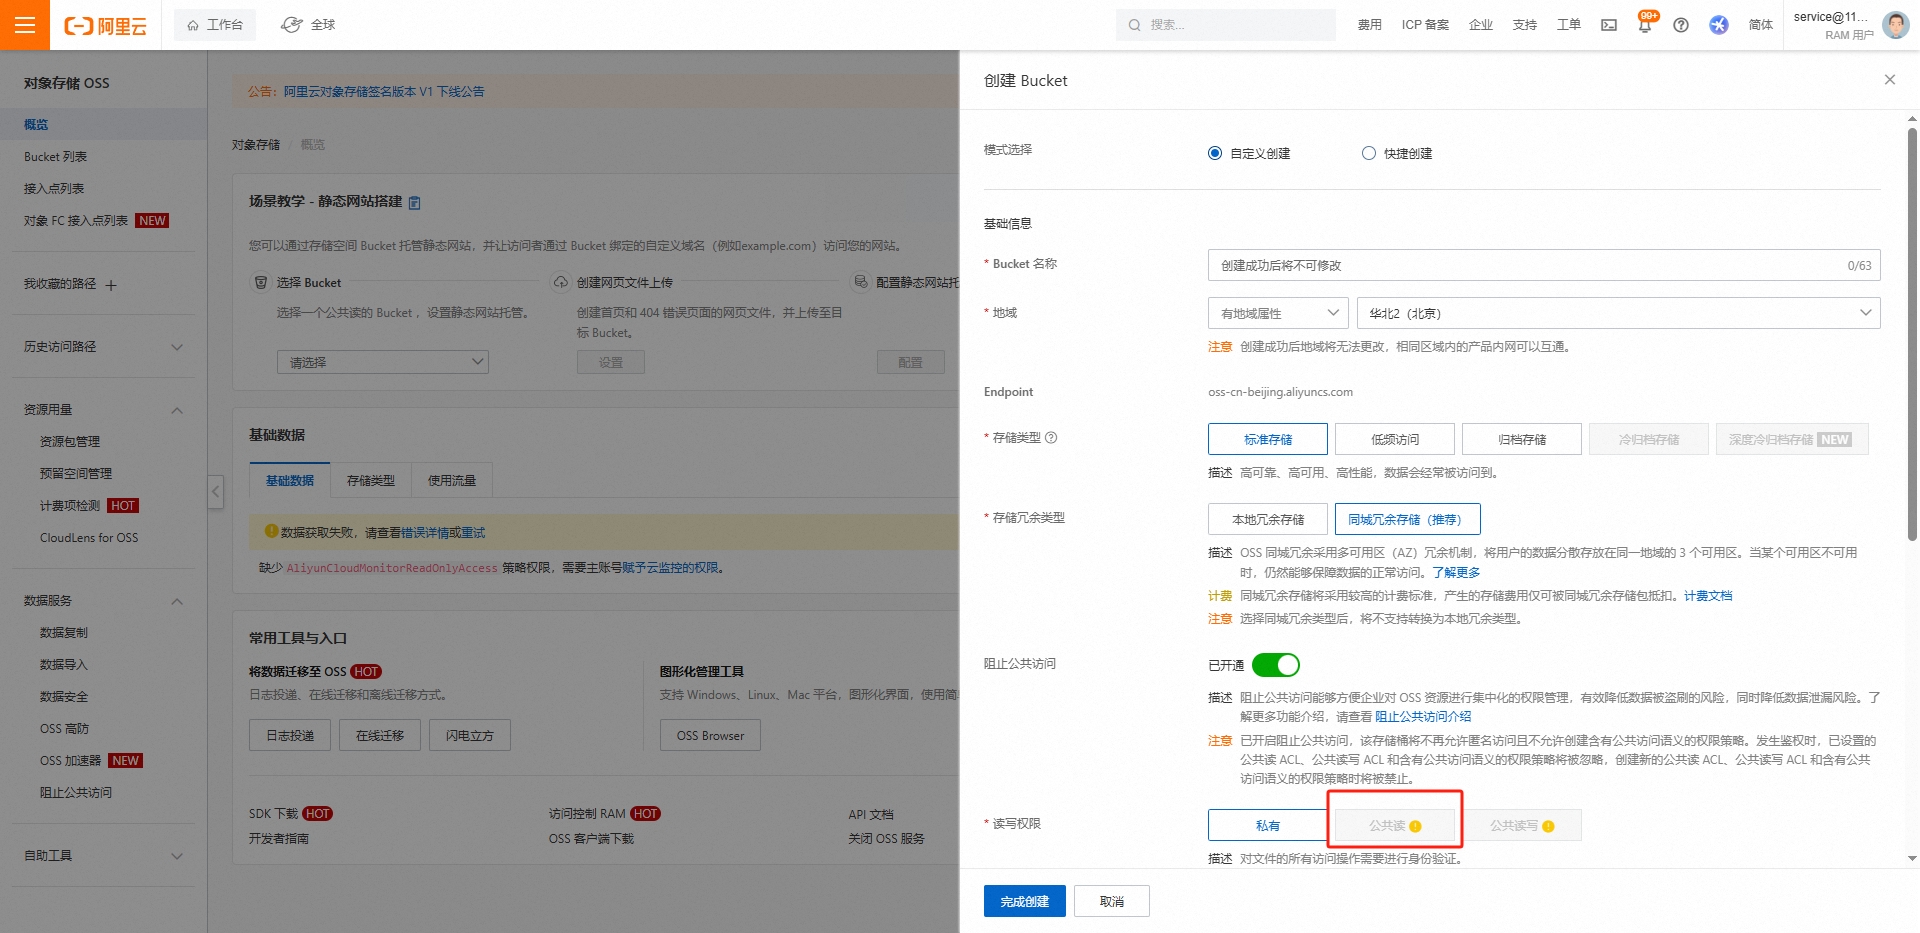Select the 自定义创建 radio option
The width and height of the screenshot is (1920, 933).
[x=1215, y=153]
